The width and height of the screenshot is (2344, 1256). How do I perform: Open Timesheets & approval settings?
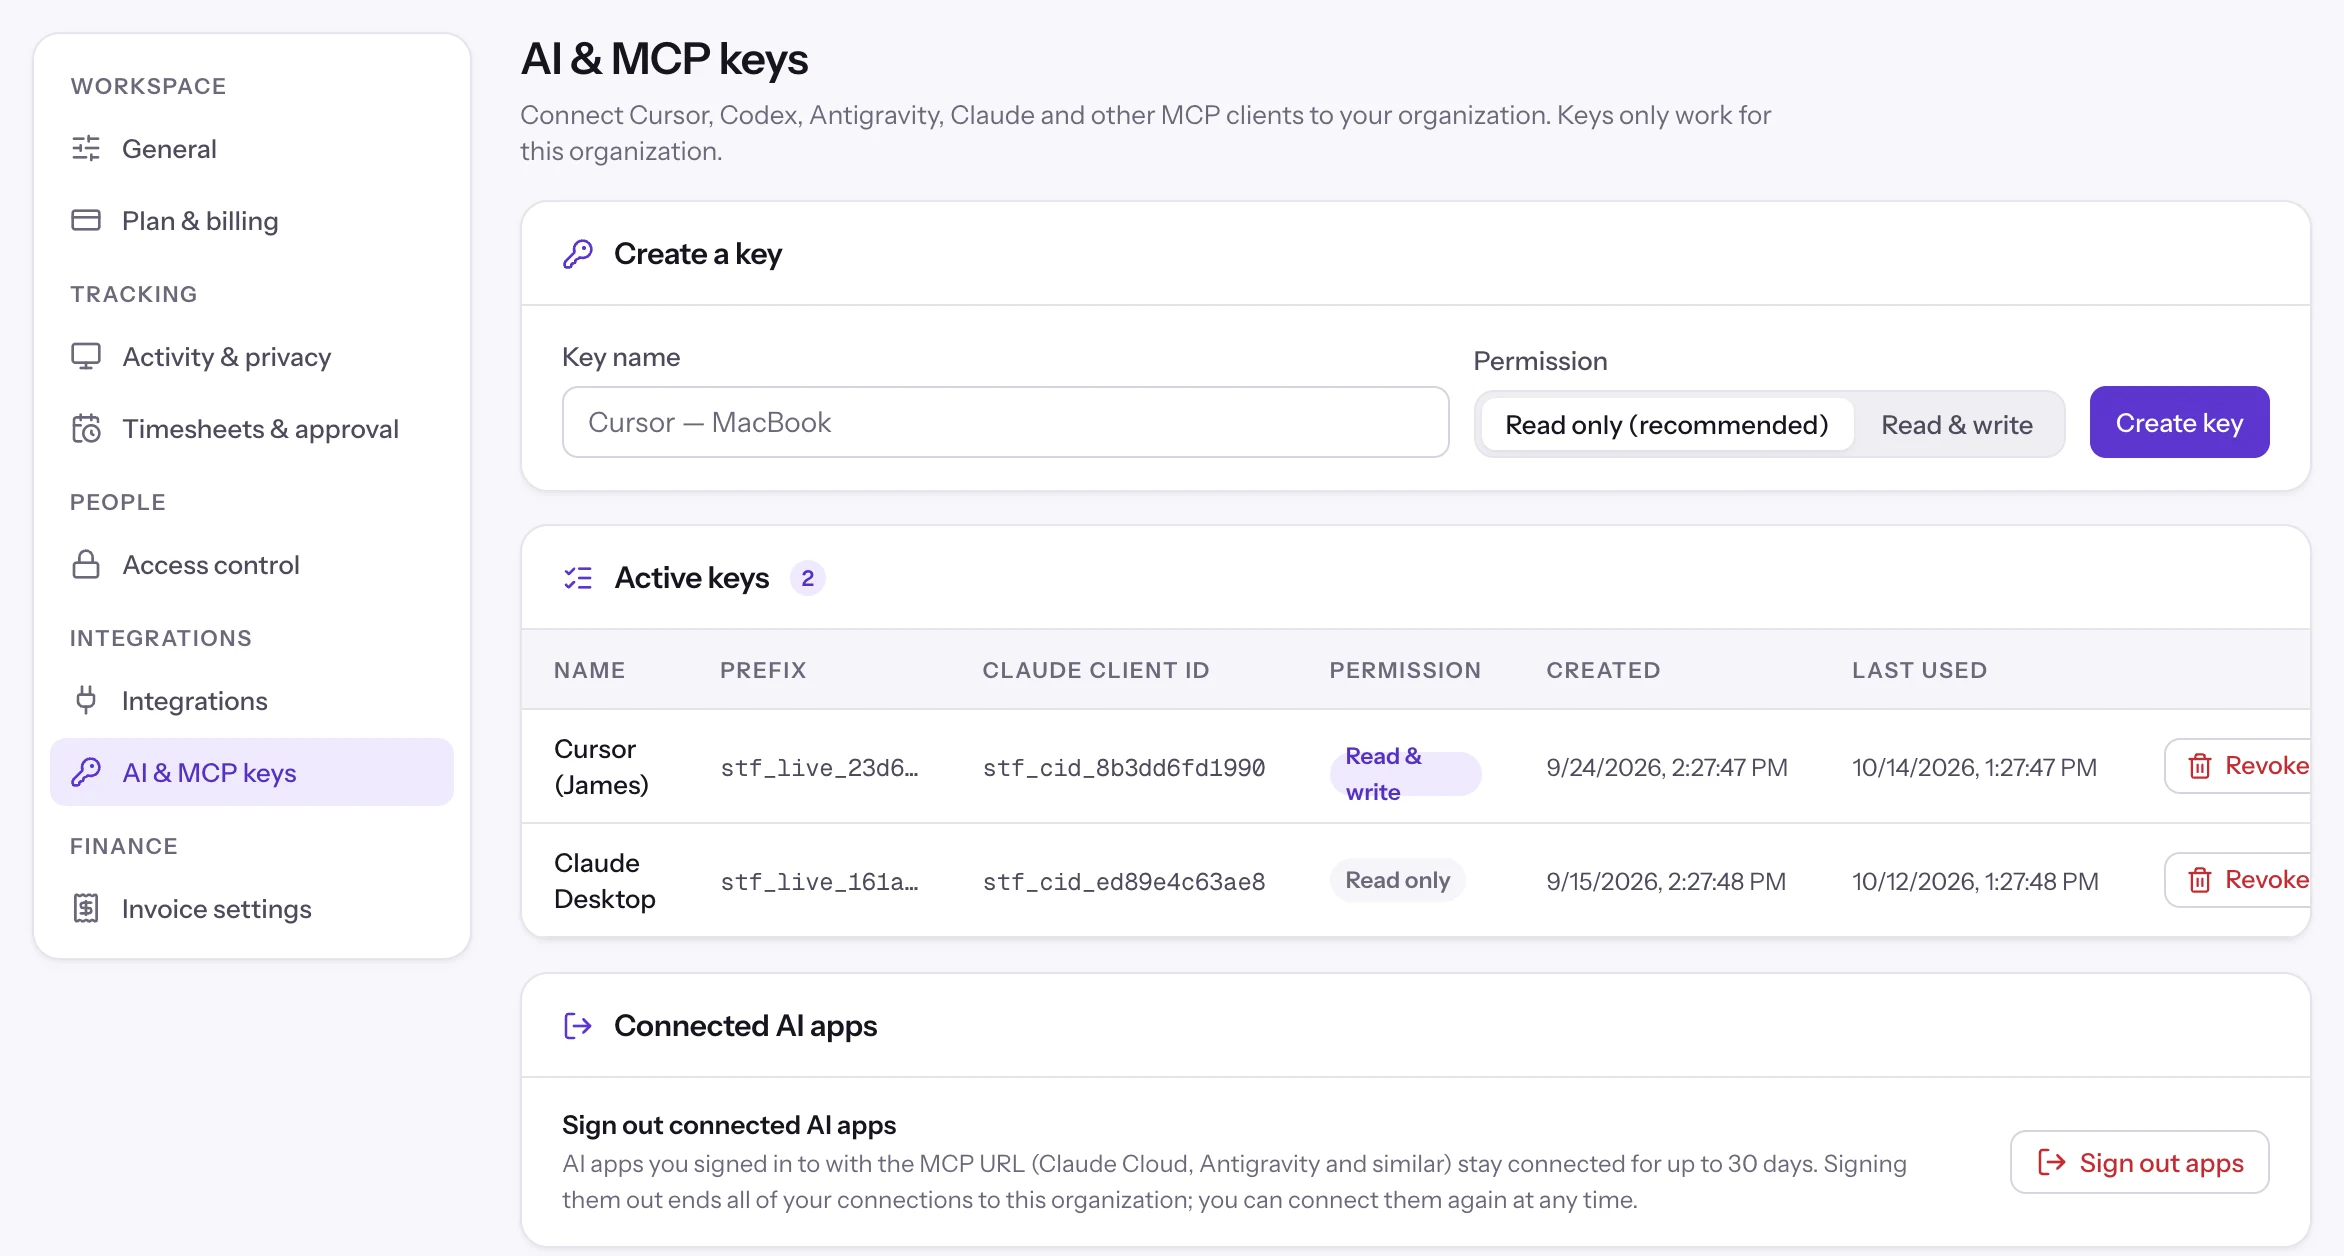point(252,429)
